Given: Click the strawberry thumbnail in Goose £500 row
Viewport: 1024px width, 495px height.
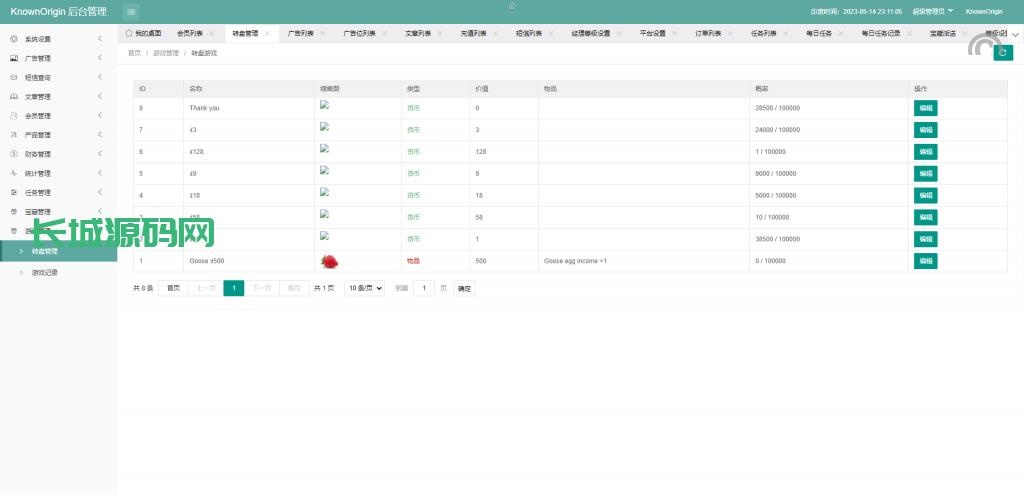Looking at the screenshot, I should (328, 261).
